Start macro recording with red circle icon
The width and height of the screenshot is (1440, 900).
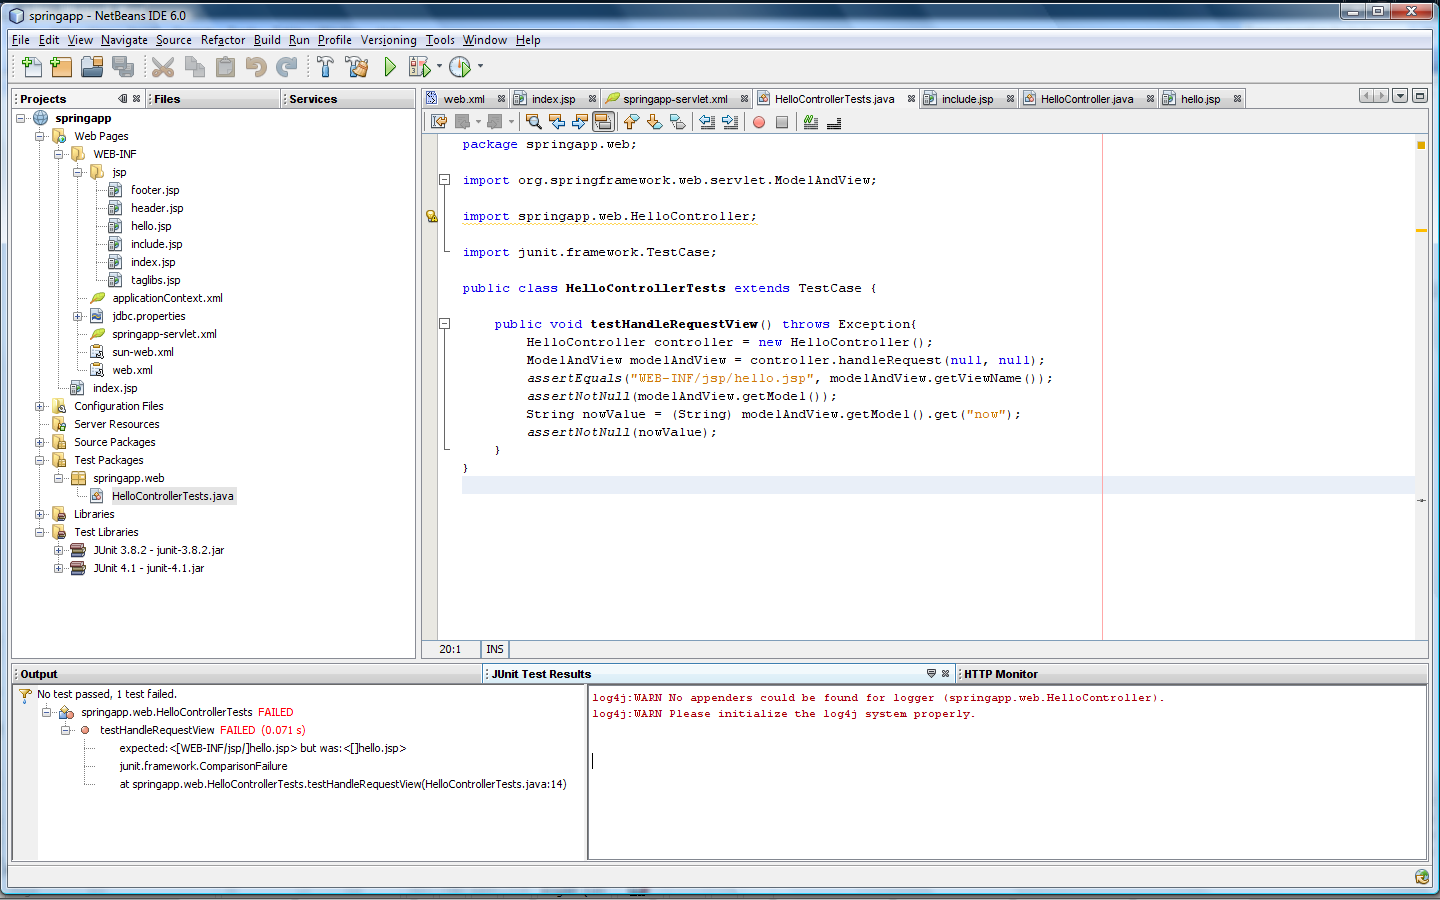(x=759, y=122)
